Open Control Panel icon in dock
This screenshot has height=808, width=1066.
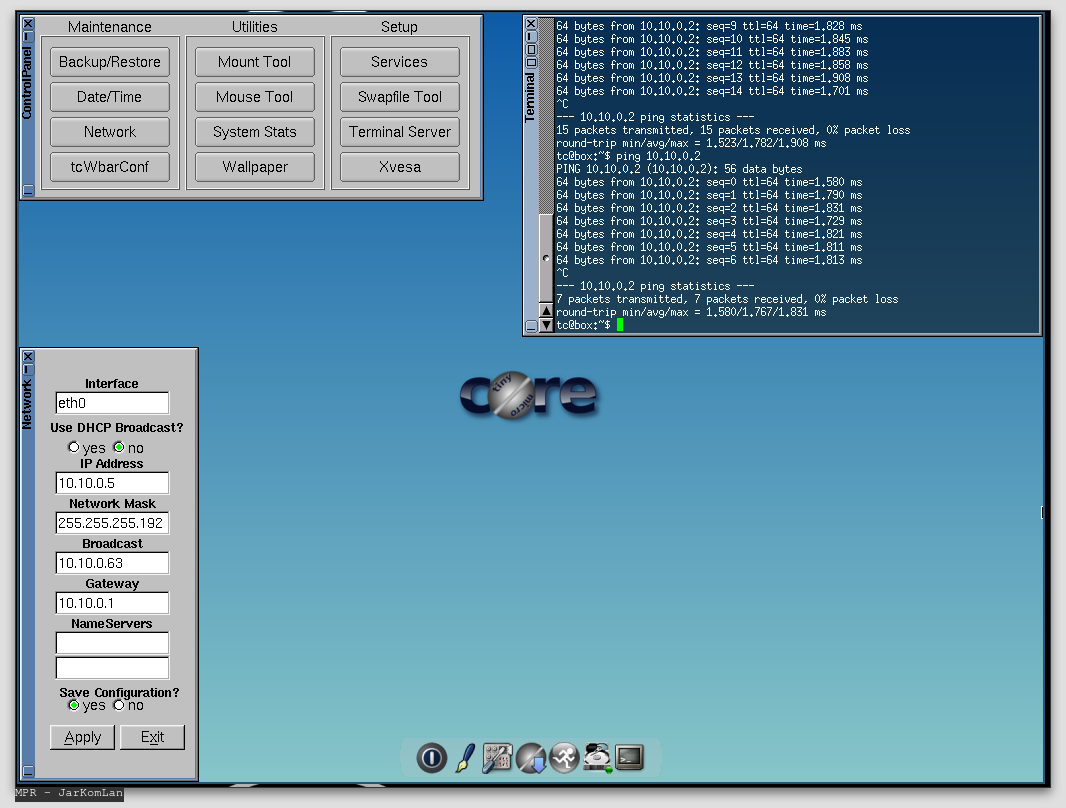[x=497, y=758]
